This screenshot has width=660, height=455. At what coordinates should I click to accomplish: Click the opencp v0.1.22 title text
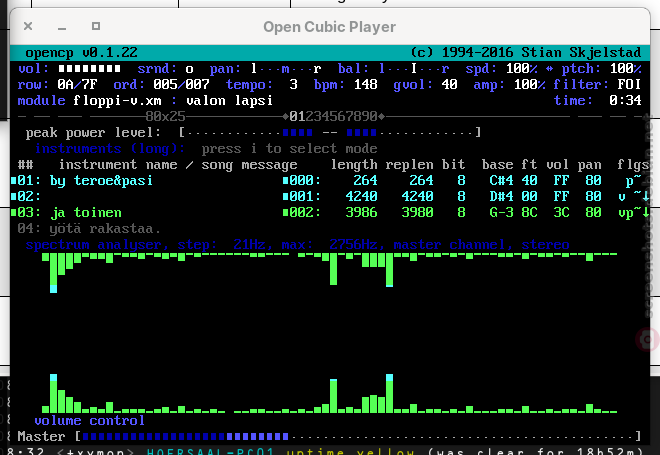click(81, 52)
